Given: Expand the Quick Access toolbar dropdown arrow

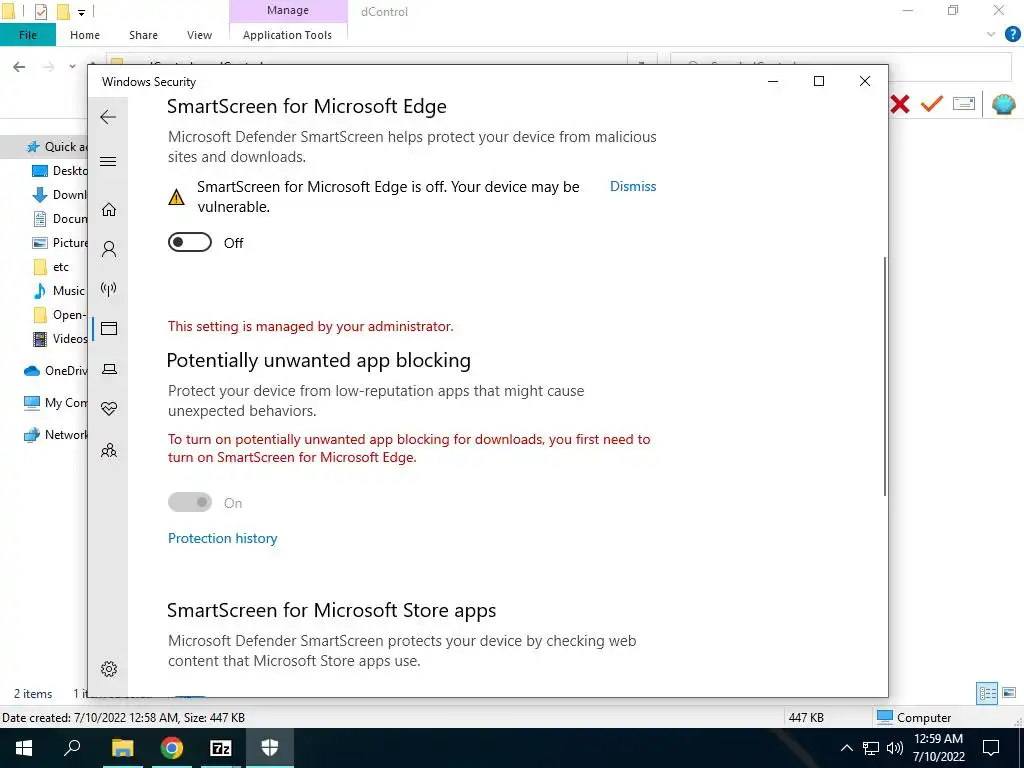Looking at the screenshot, I should pos(81,12).
